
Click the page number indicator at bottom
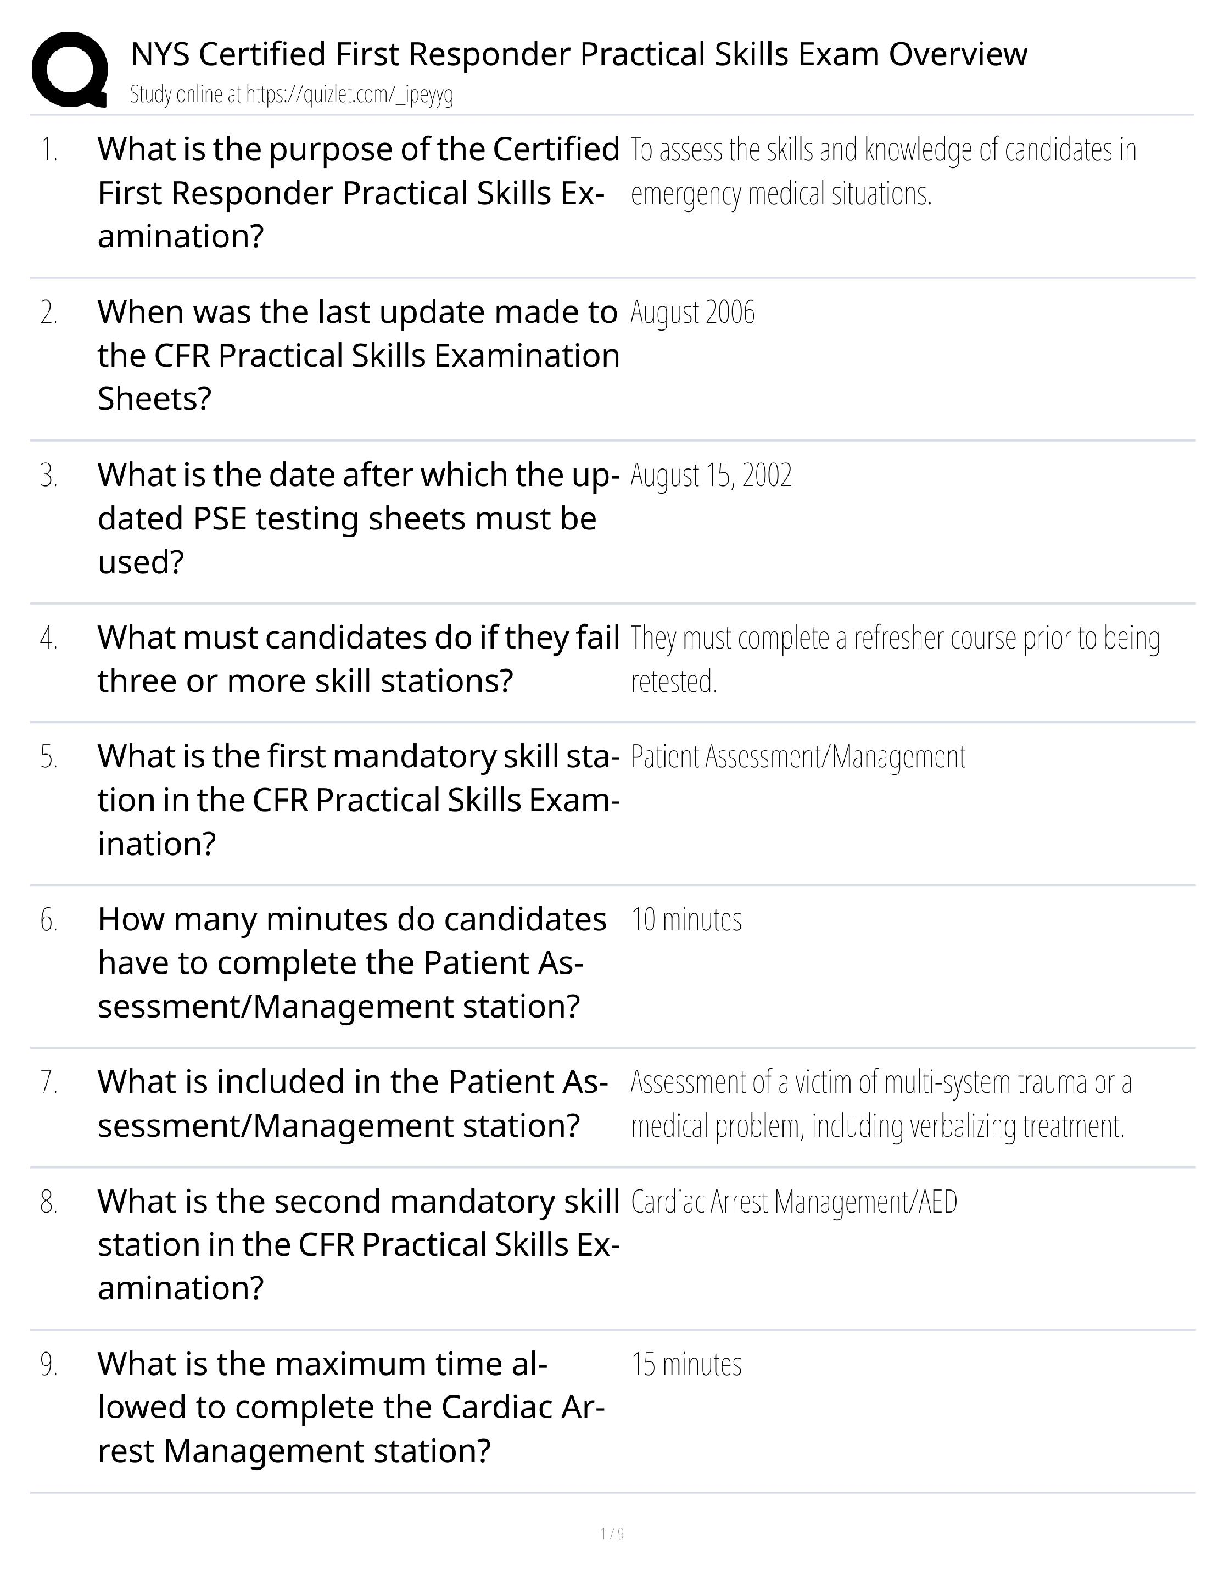click(612, 1533)
